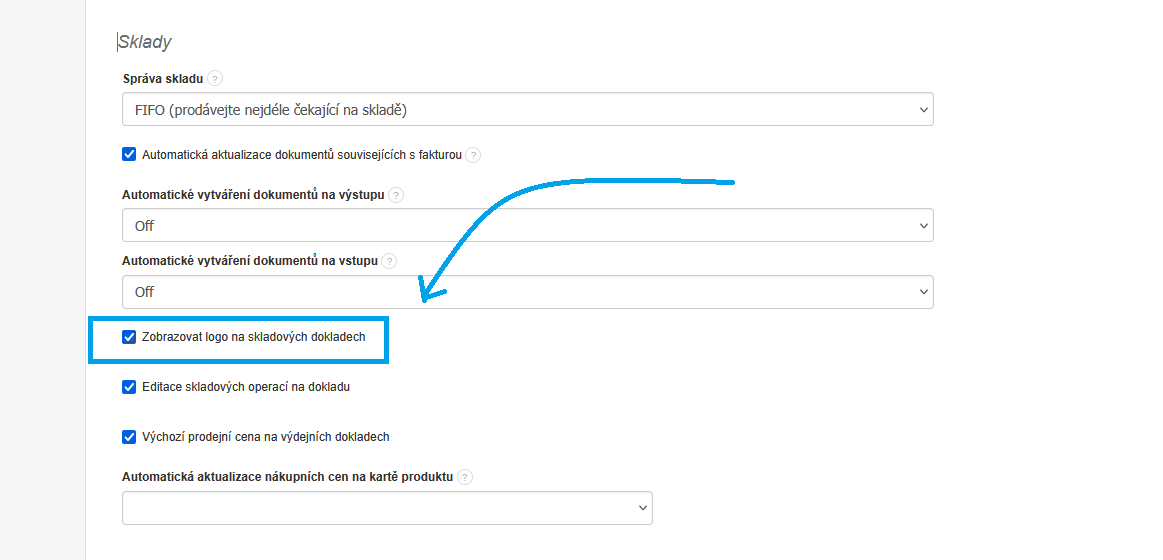
Task: Click label text Výchozí prodejní cena na výdejních dokladech
Action: (266, 436)
